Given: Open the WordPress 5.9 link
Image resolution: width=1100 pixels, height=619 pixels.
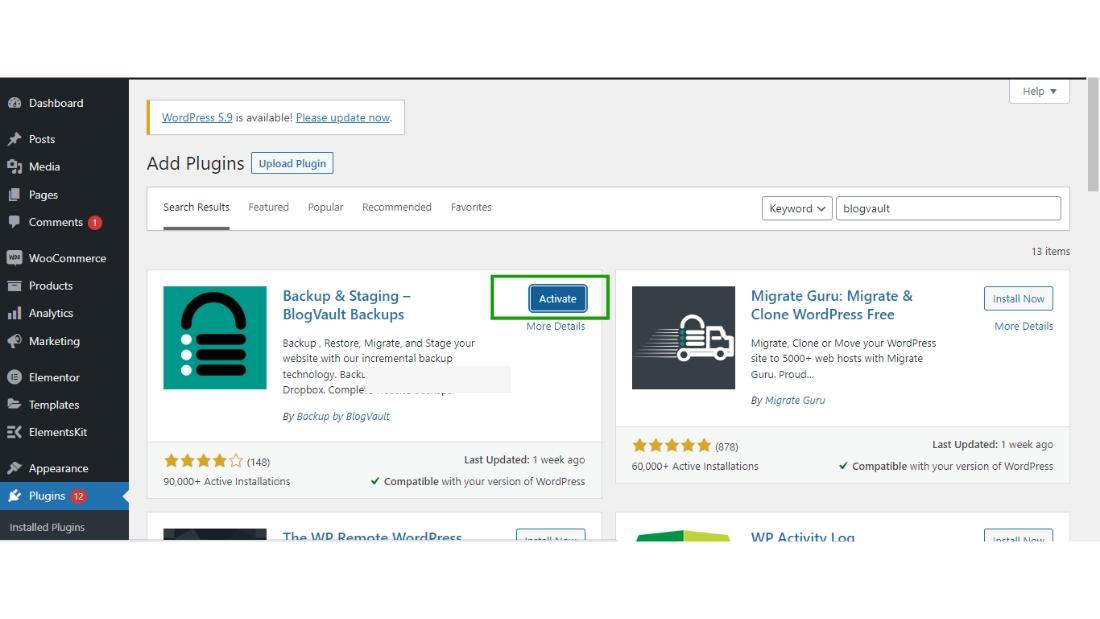Looking at the screenshot, I should pos(197,117).
